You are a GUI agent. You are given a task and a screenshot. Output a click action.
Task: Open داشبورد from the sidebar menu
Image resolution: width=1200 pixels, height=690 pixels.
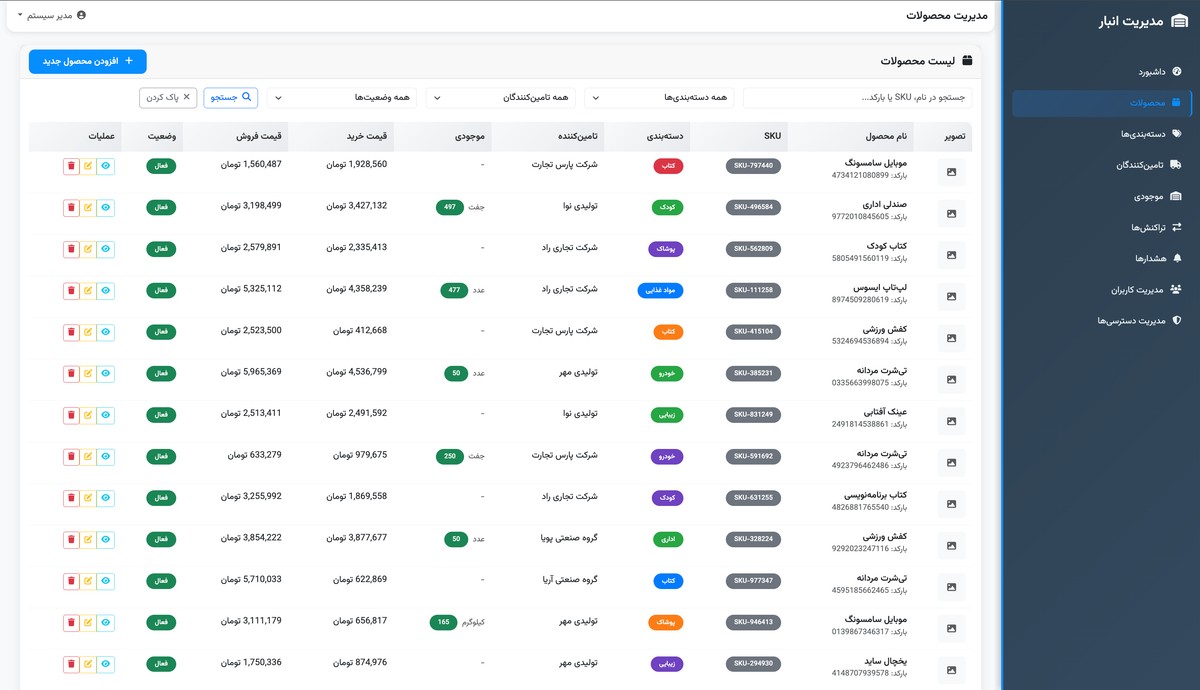[1150, 71]
